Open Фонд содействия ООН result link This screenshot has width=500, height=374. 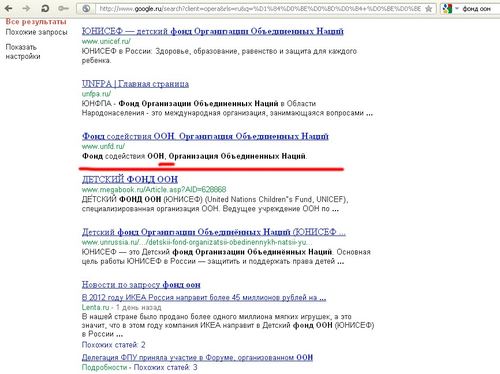[205, 136]
